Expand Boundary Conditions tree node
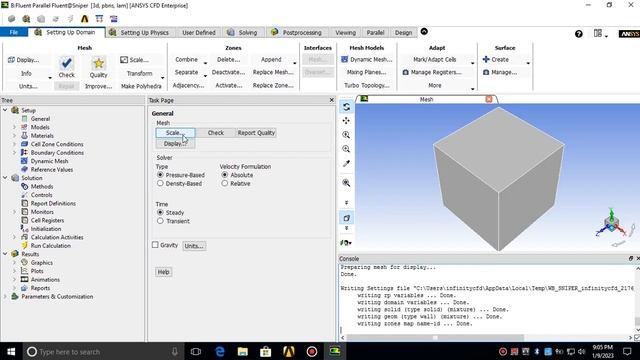The image size is (640, 360). click(x=15, y=153)
